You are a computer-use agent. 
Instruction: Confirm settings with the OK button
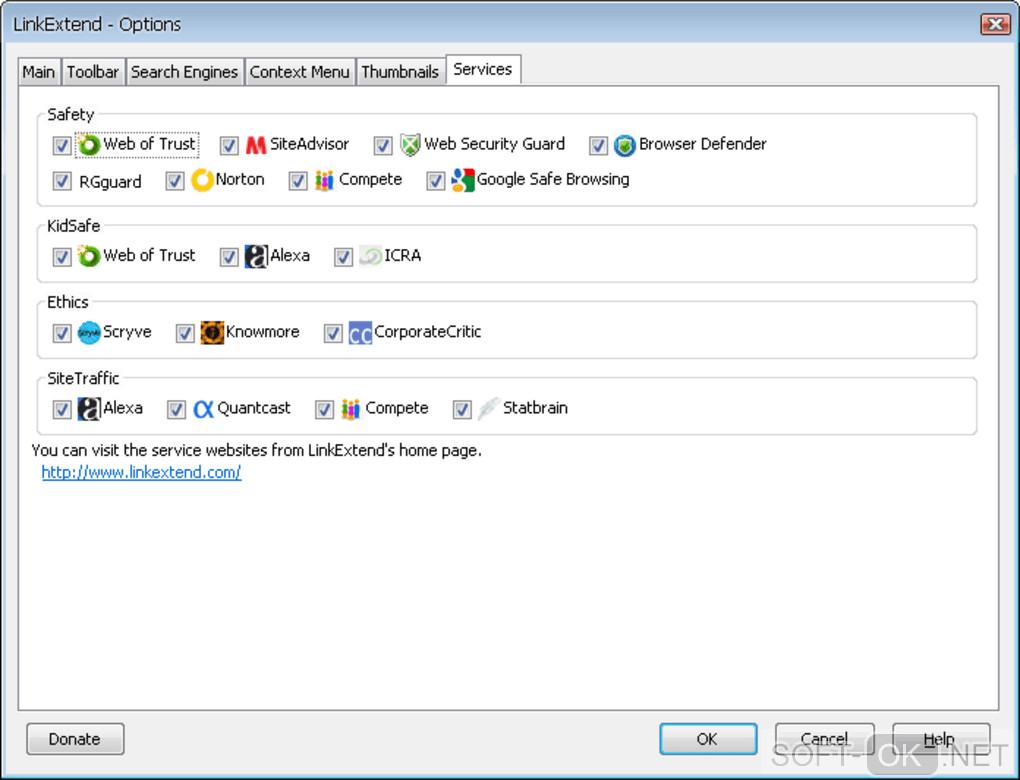[x=708, y=739]
